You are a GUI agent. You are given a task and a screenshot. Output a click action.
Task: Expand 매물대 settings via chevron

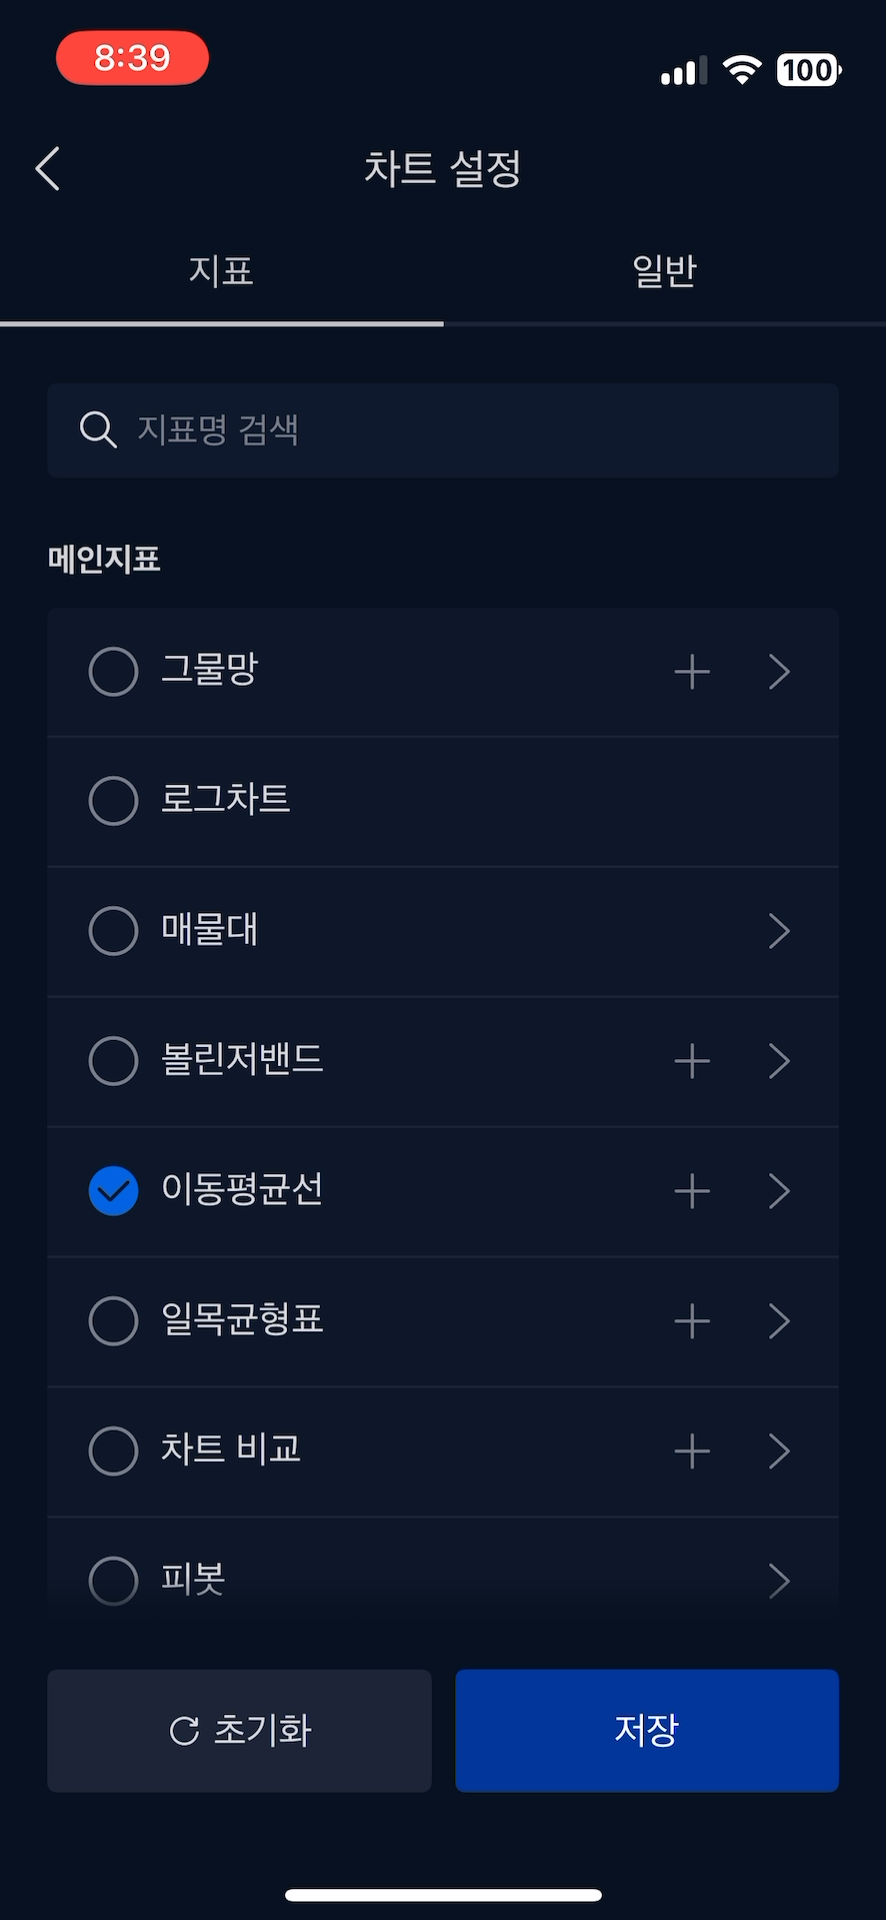coord(779,931)
